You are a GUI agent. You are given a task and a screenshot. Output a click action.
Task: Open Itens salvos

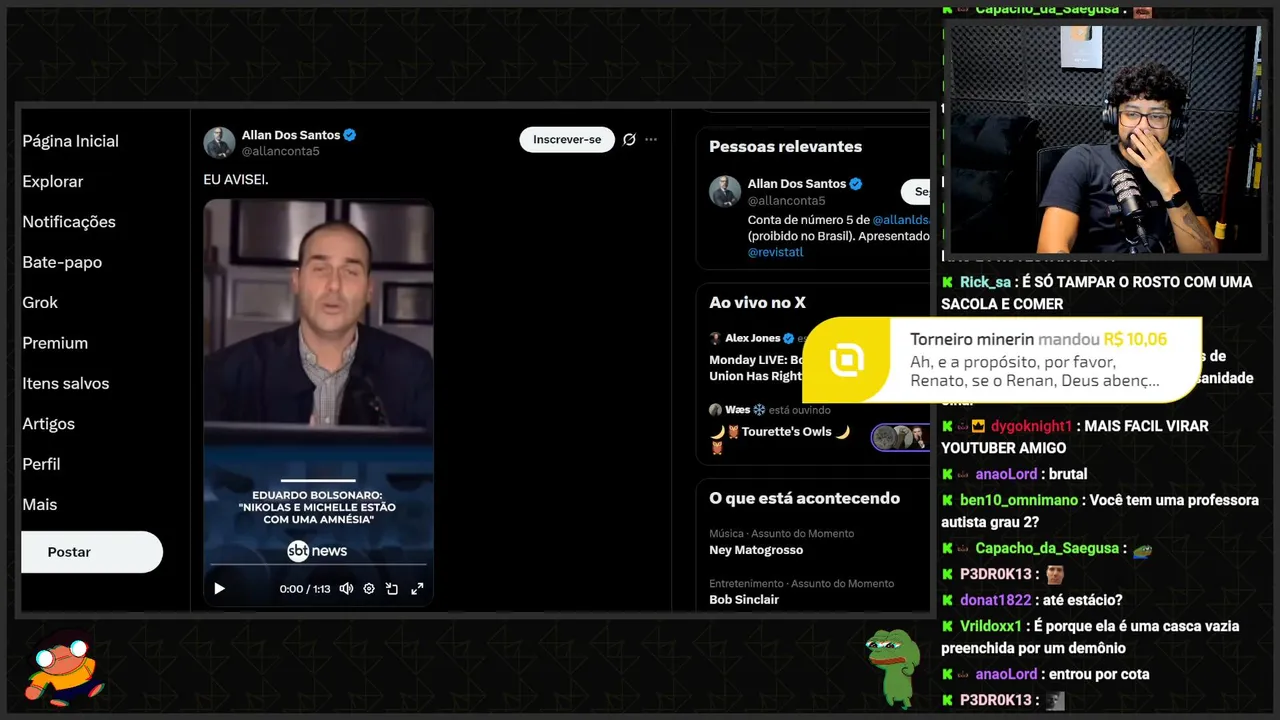tap(66, 384)
